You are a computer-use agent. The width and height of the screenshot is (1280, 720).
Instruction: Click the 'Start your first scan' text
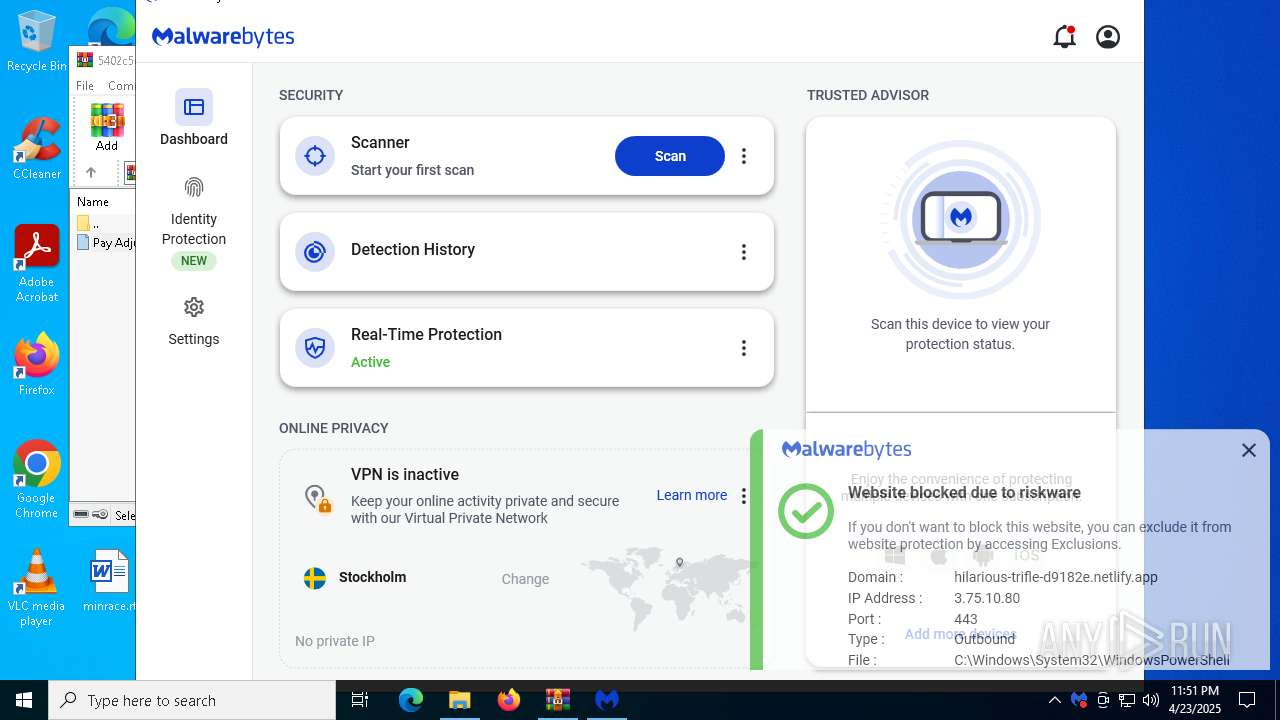(412, 170)
